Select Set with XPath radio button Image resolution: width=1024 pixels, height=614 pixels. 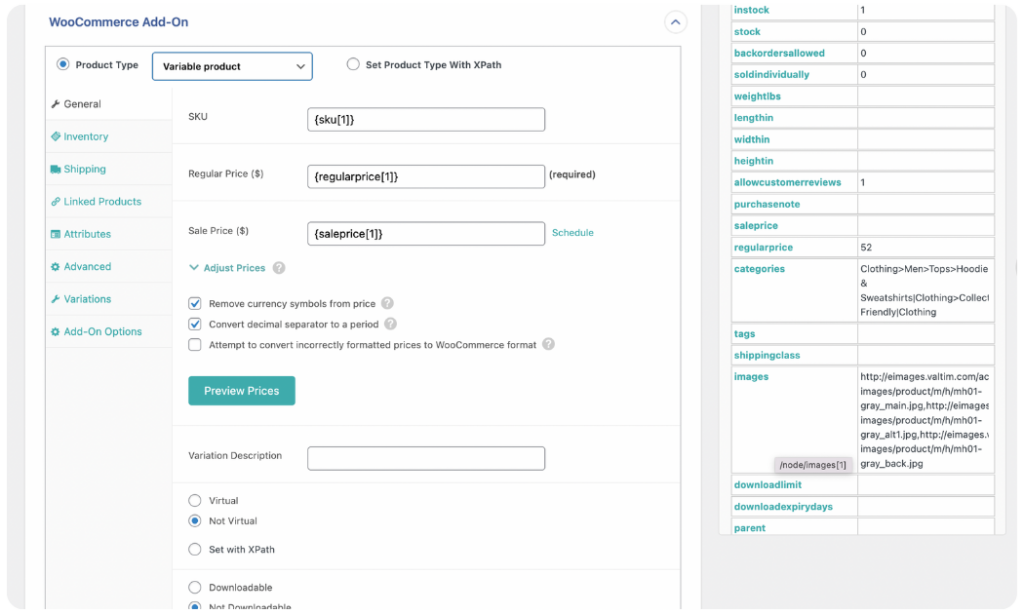click(195, 549)
